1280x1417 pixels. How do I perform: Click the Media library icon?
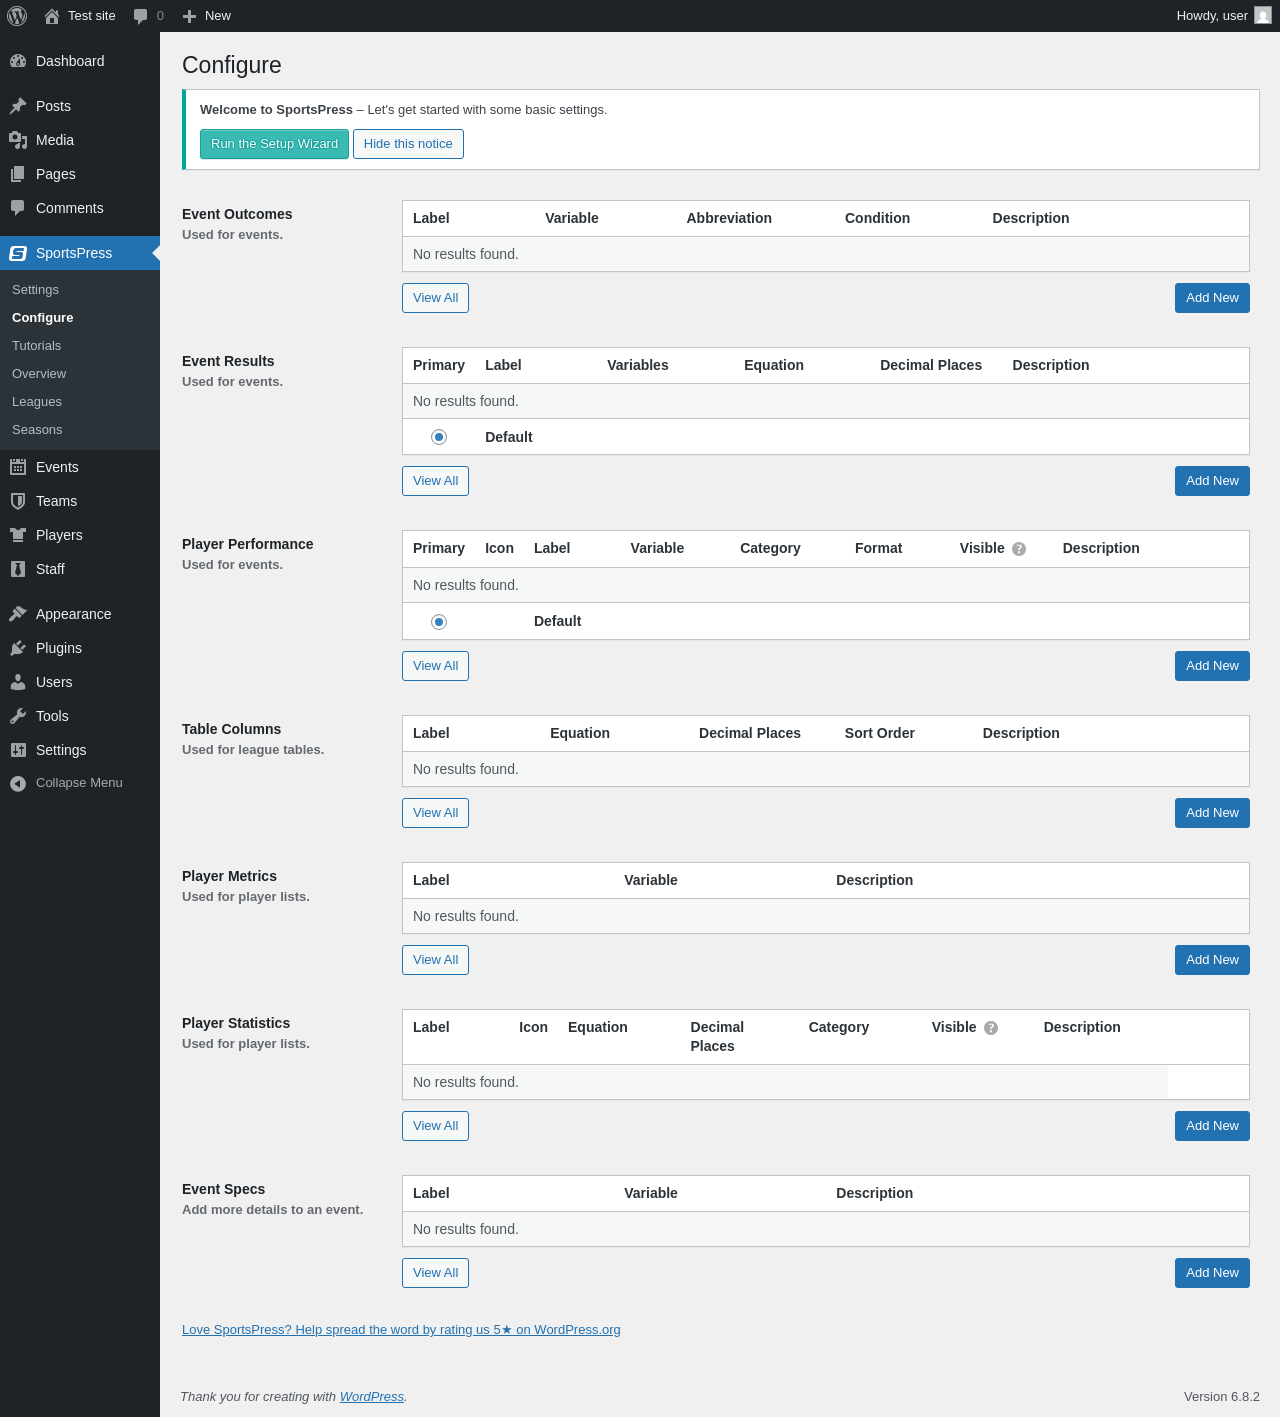coord(18,140)
